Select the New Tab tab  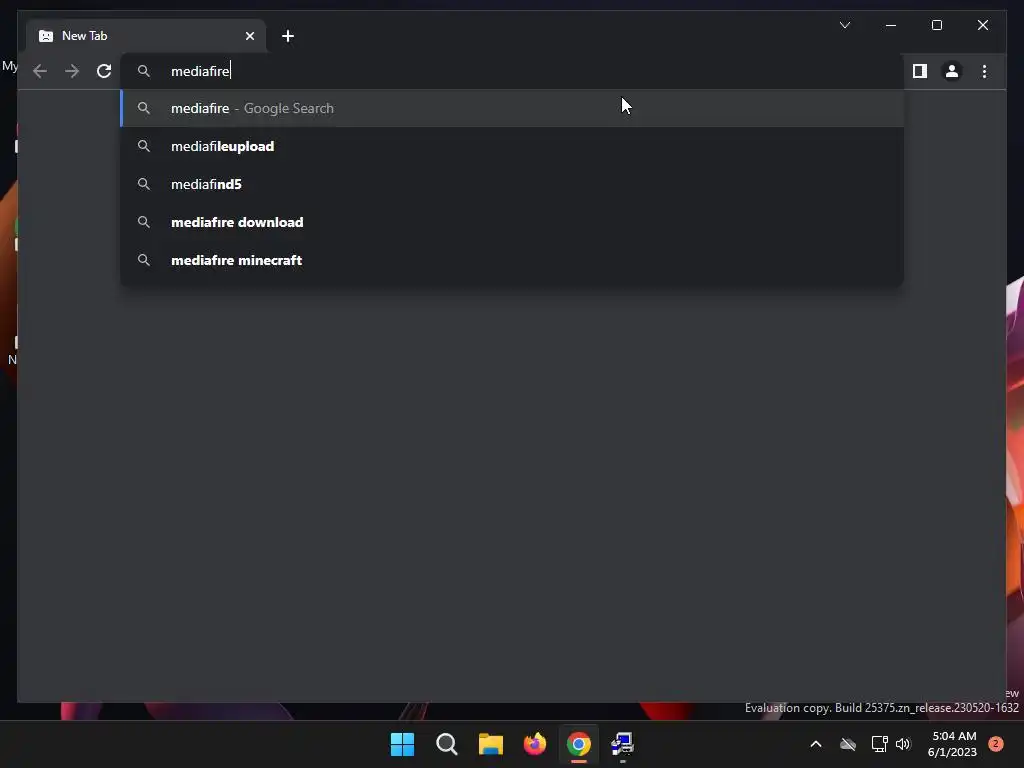pyautogui.click(x=146, y=36)
